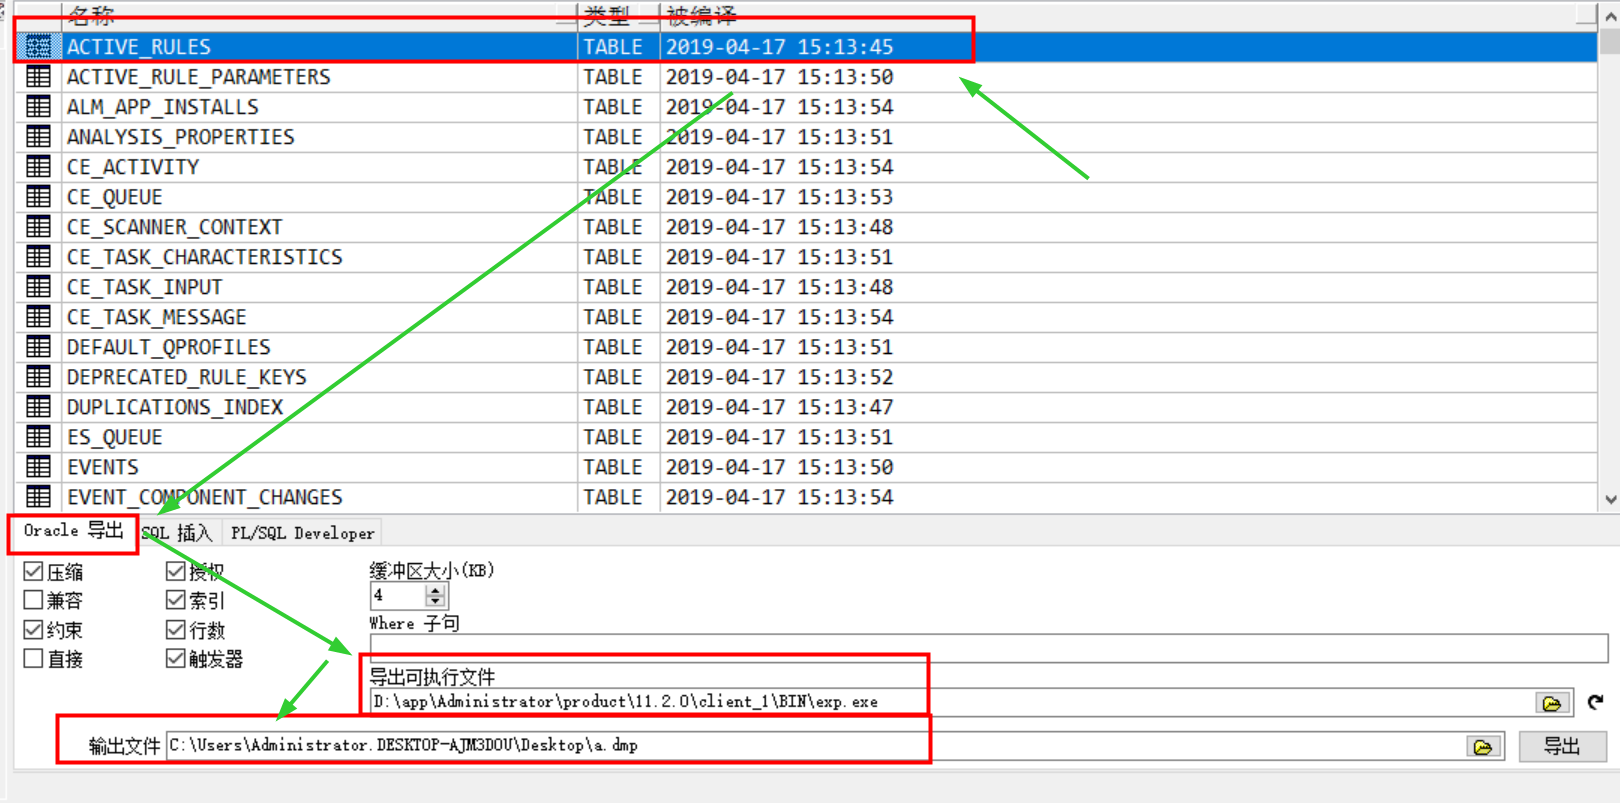Switch to the SQL 插入 tab
The width and height of the screenshot is (1620, 803).
[177, 533]
